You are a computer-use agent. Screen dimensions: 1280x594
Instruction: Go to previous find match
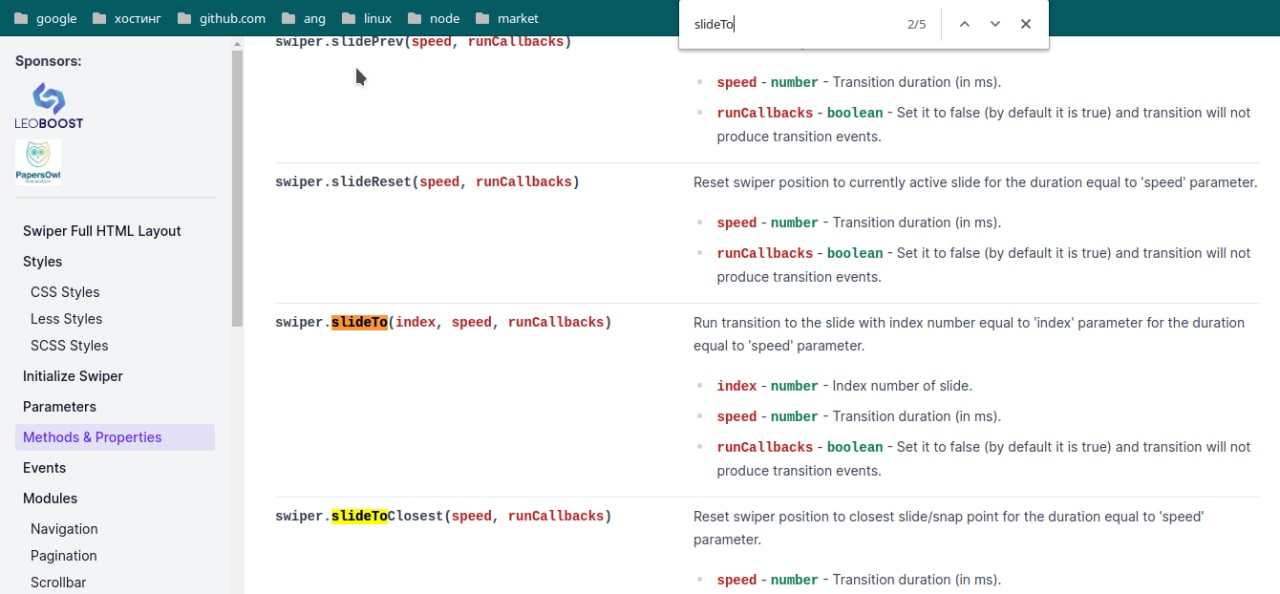pyautogui.click(x=964, y=24)
